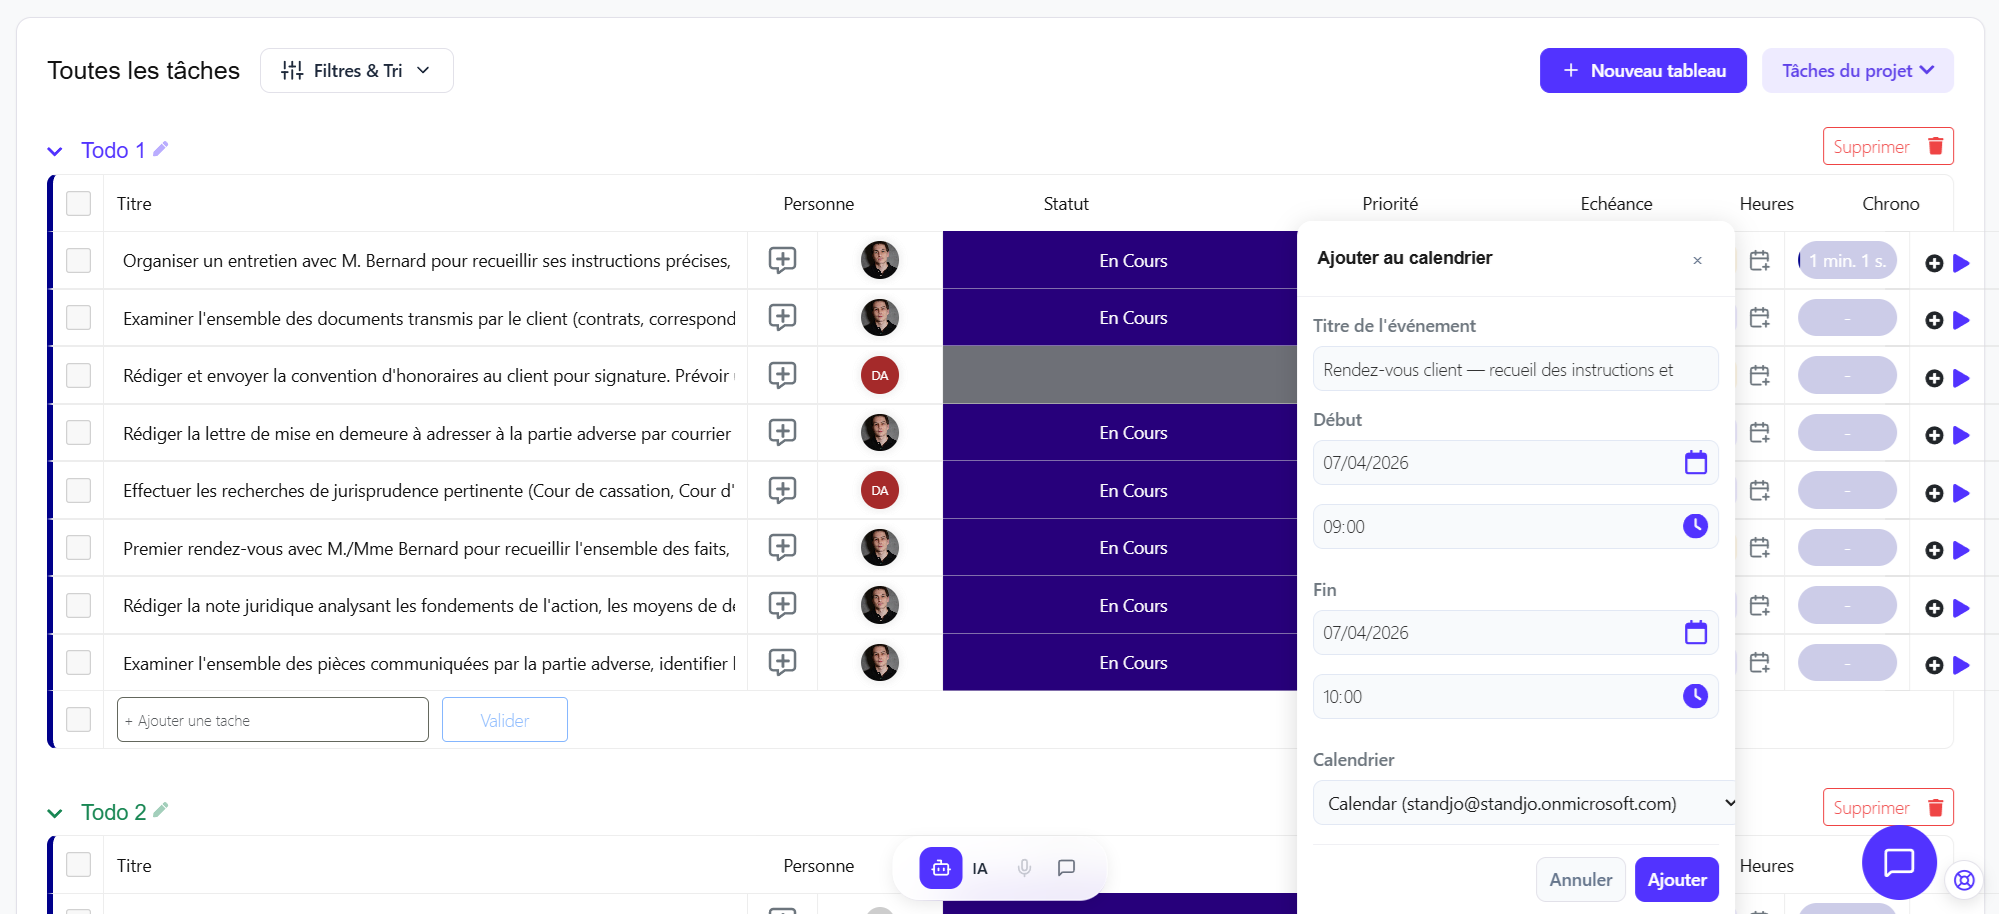Click the microphone icon in the bottom toolbar
This screenshot has height=914, width=1999.
pyautogui.click(x=1024, y=868)
